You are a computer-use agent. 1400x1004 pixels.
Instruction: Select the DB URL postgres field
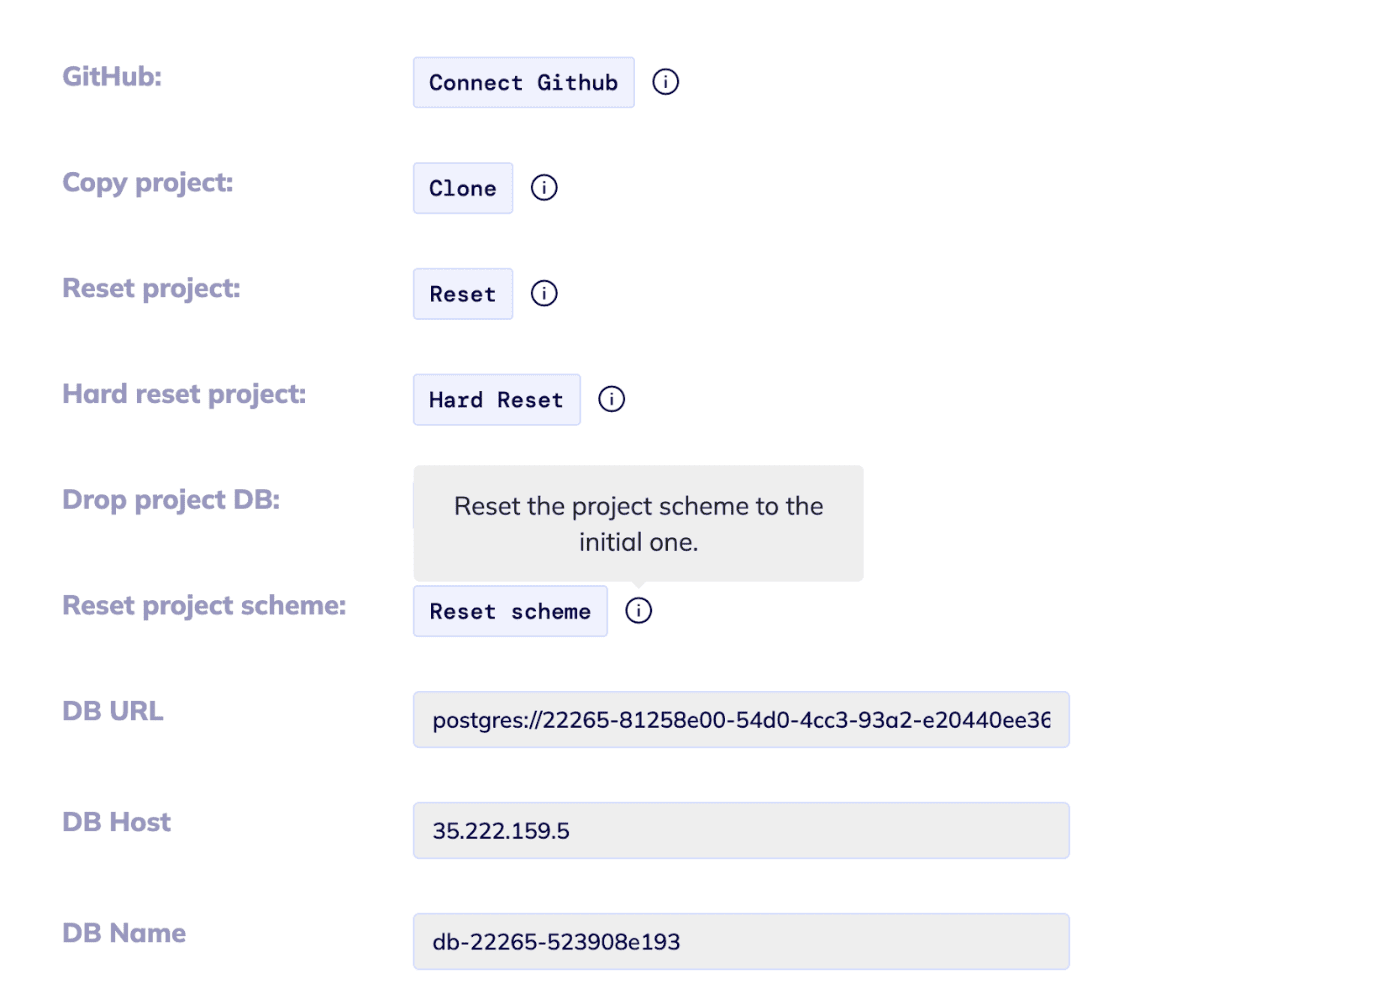pyautogui.click(x=741, y=720)
